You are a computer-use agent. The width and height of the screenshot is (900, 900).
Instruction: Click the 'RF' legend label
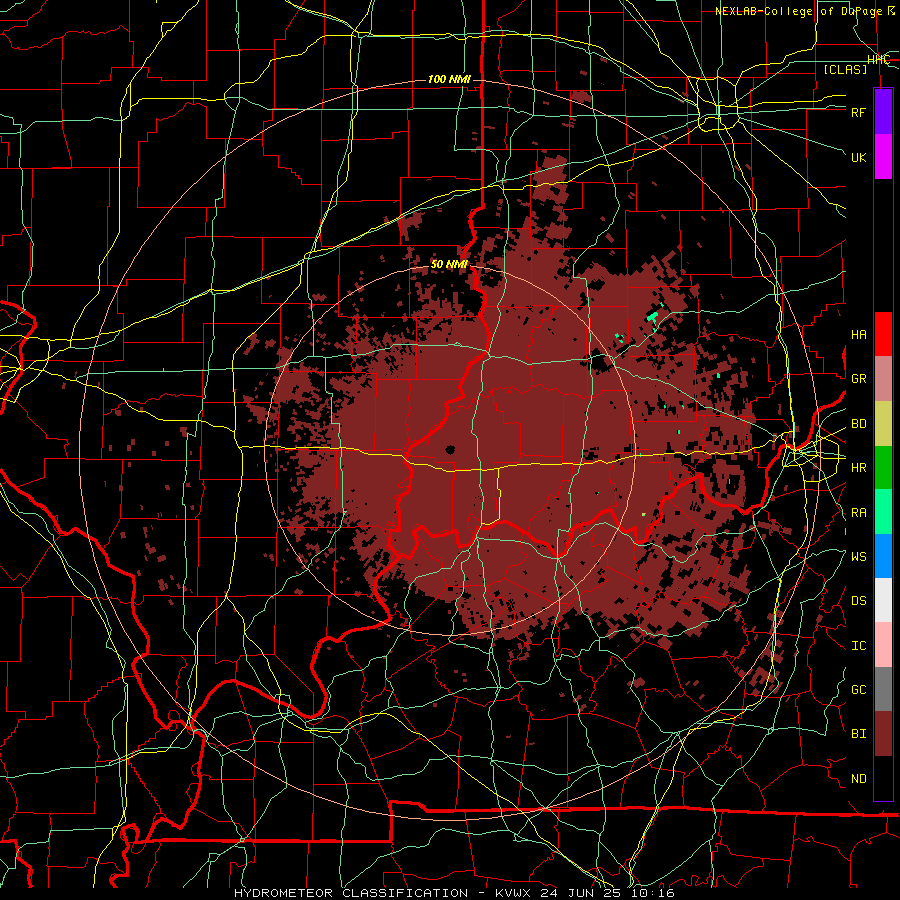[x=859, y=112]
